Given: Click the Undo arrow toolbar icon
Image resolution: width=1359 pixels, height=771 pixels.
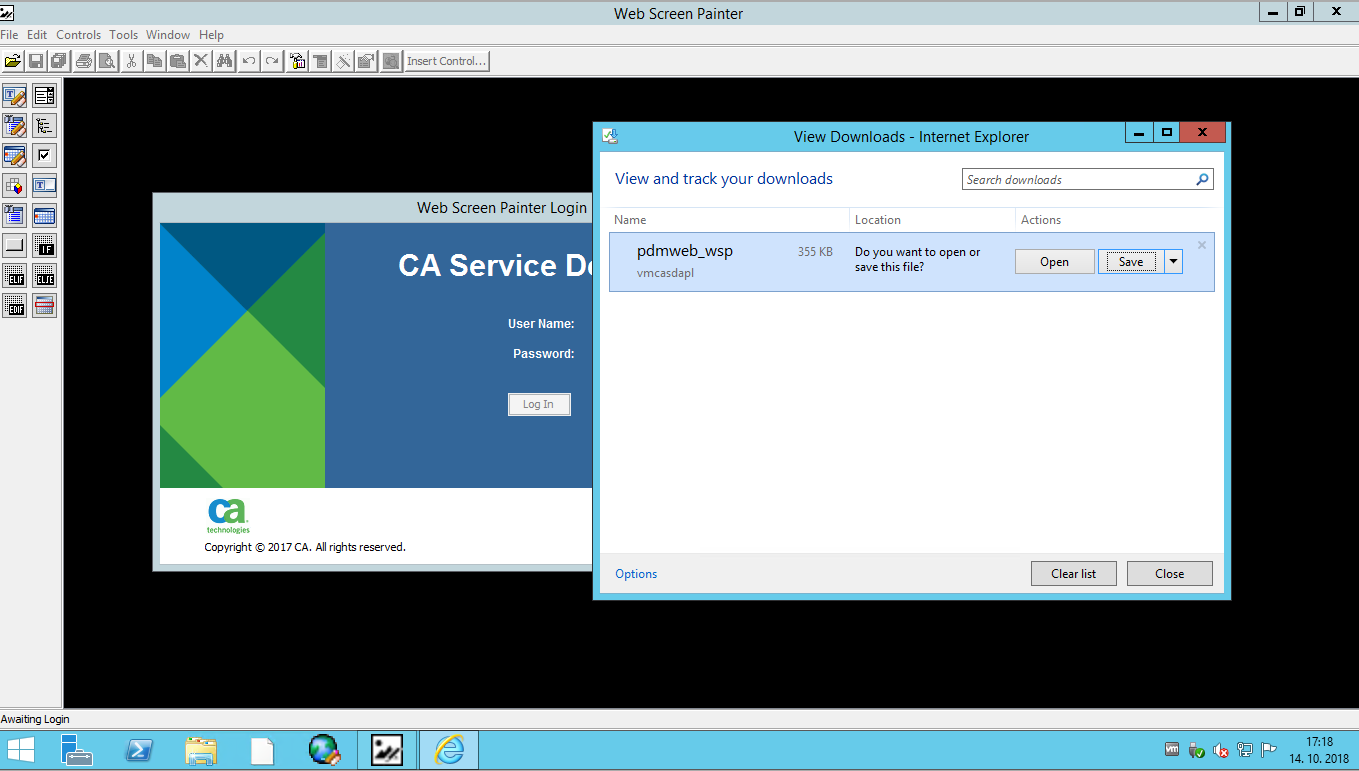Looking at the screenshot, I should pyautogui.click(x=249, y=61).
